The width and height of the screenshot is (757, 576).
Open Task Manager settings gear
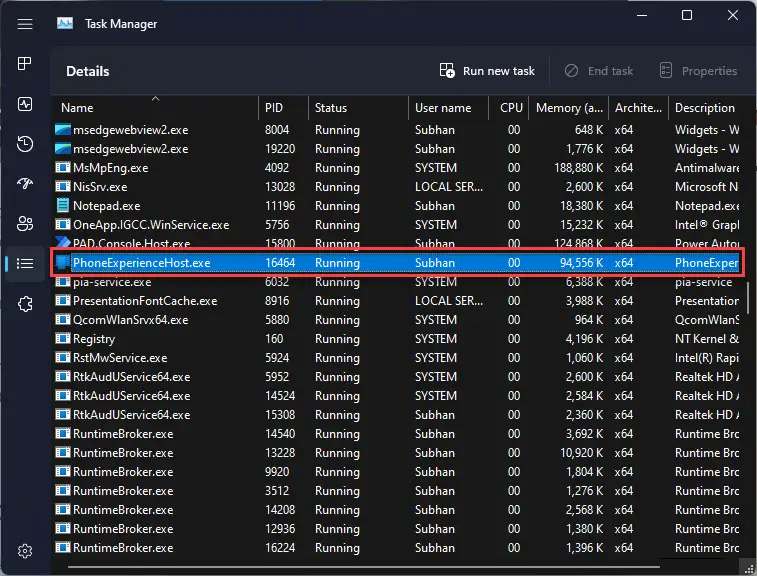(25, 551)
